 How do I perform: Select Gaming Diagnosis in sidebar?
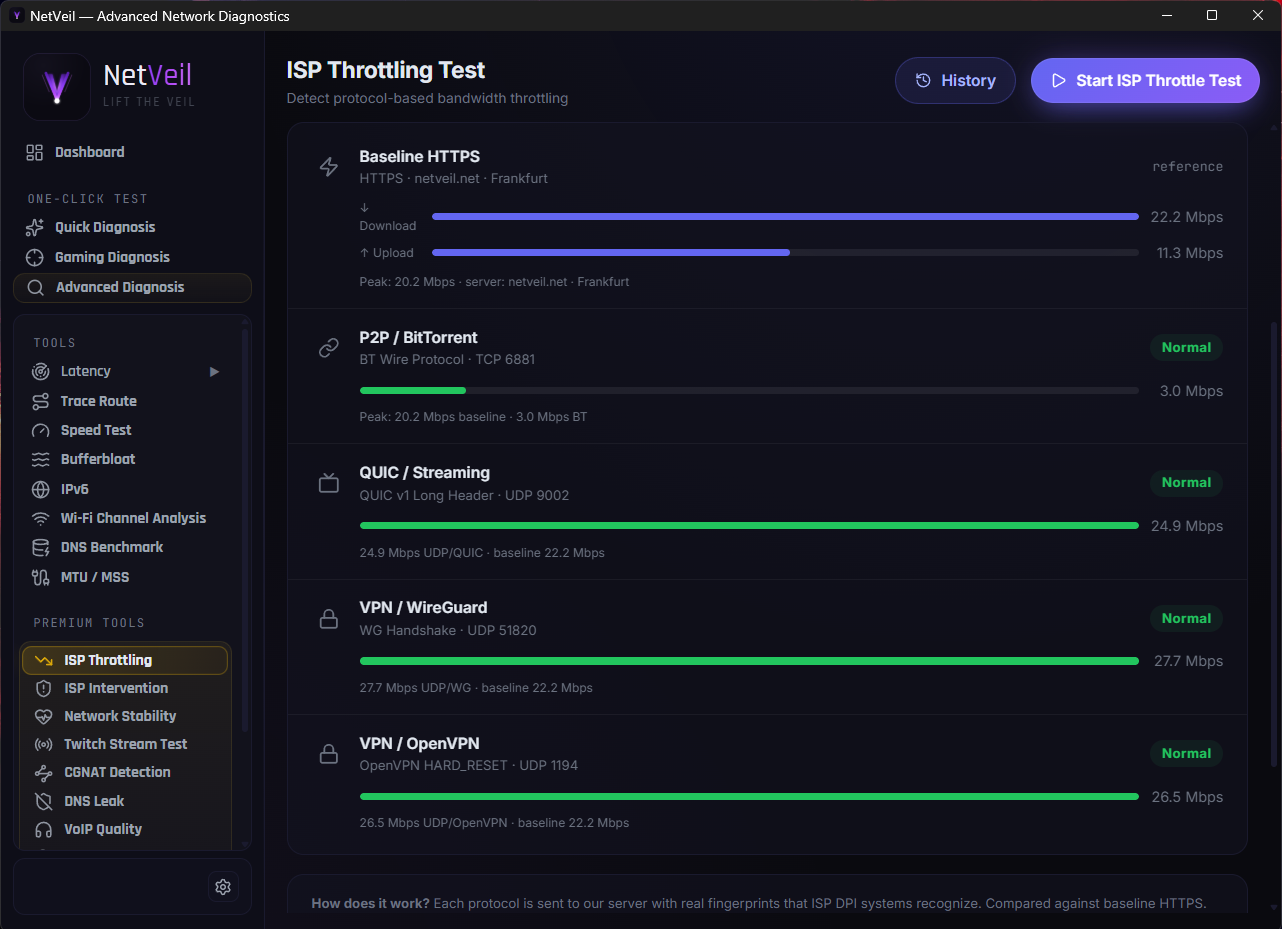coord(132,257)
